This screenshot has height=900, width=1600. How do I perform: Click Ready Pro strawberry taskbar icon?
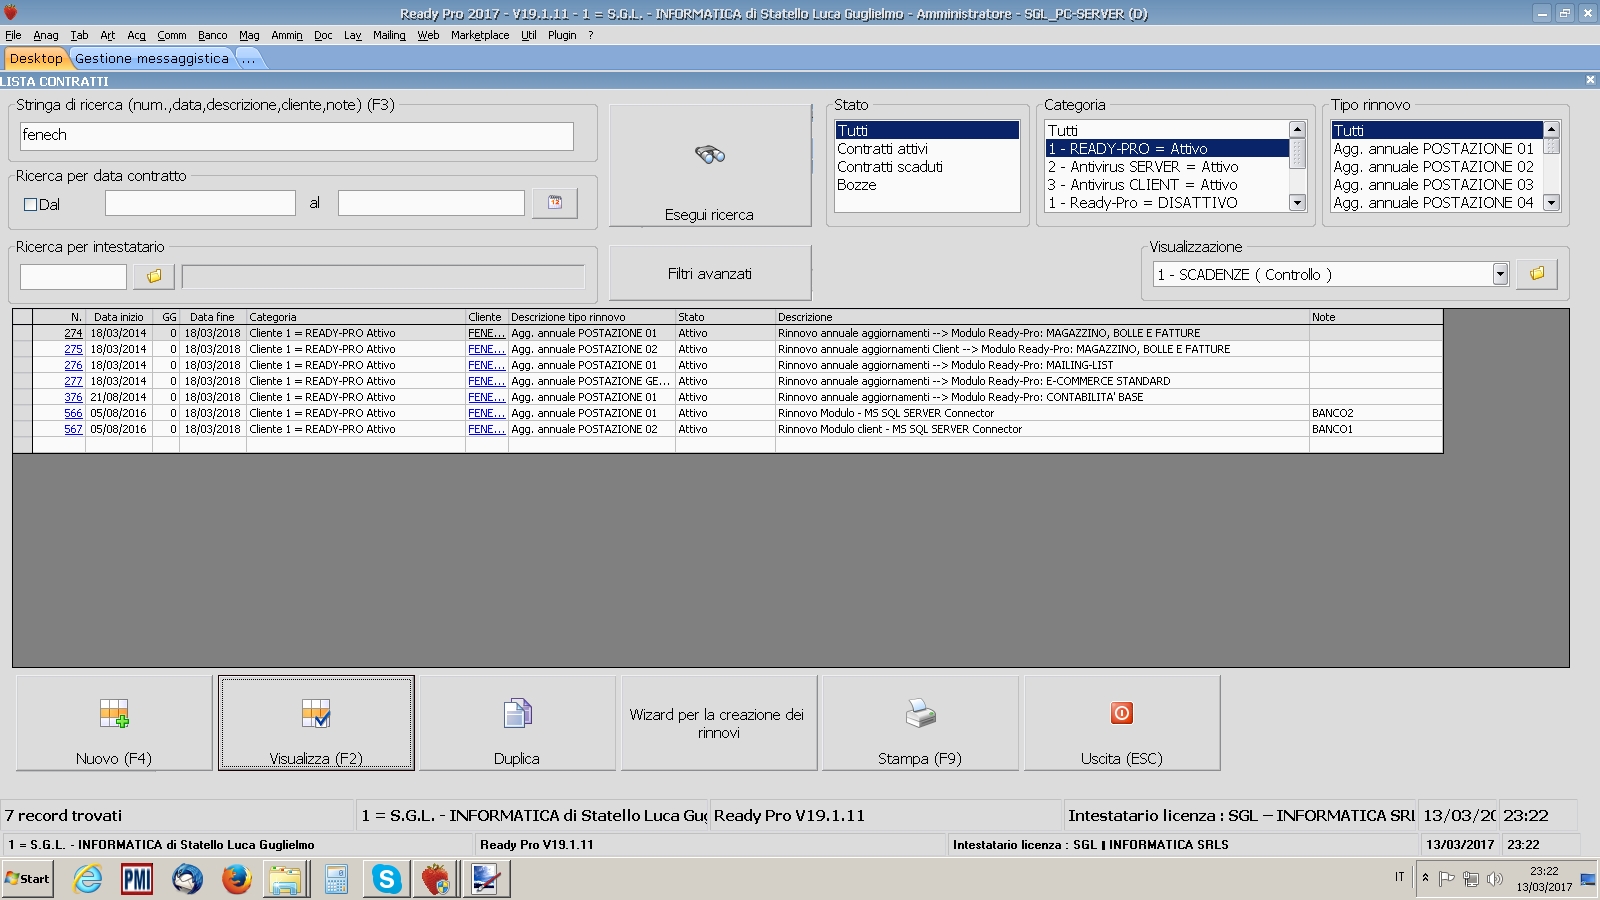point(435,879)
